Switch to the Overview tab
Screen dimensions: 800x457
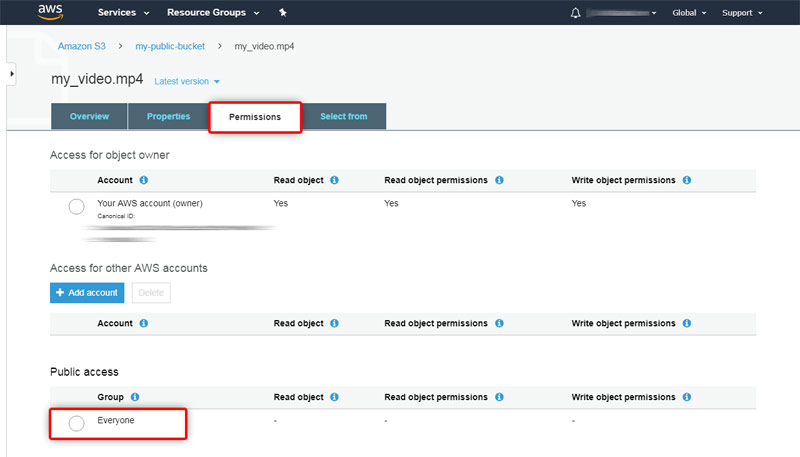pyautogui.click(x=89, y=116)
